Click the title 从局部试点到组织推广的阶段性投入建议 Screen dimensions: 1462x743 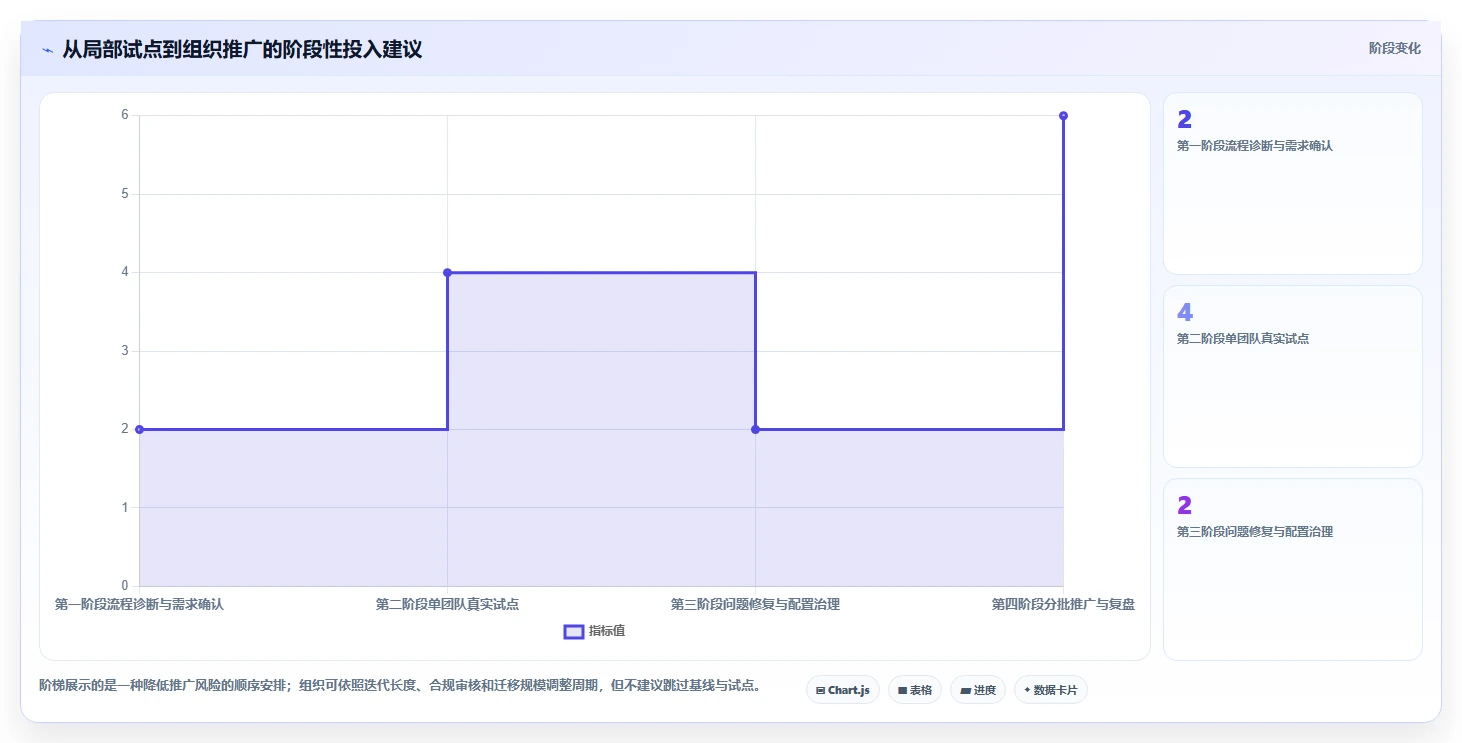tap(242, 49)
